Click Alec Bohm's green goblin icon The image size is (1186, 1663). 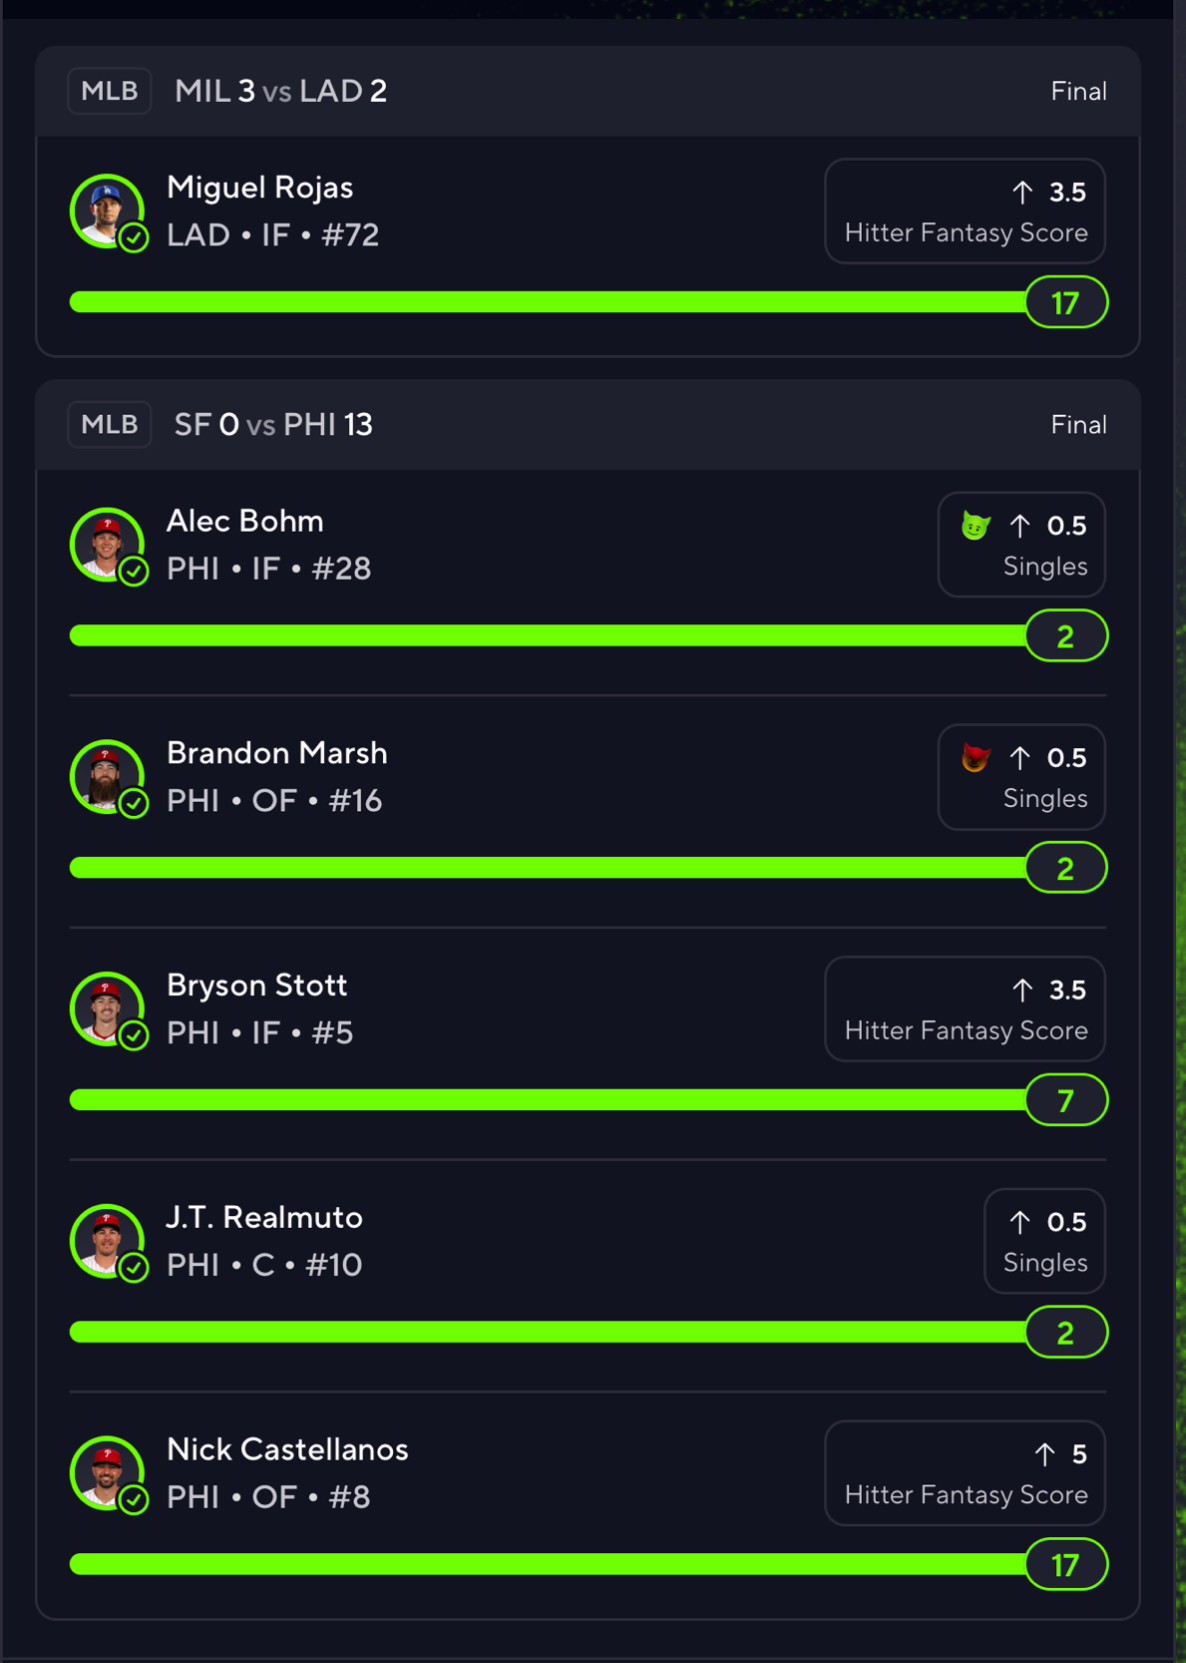tap(975, 525)
